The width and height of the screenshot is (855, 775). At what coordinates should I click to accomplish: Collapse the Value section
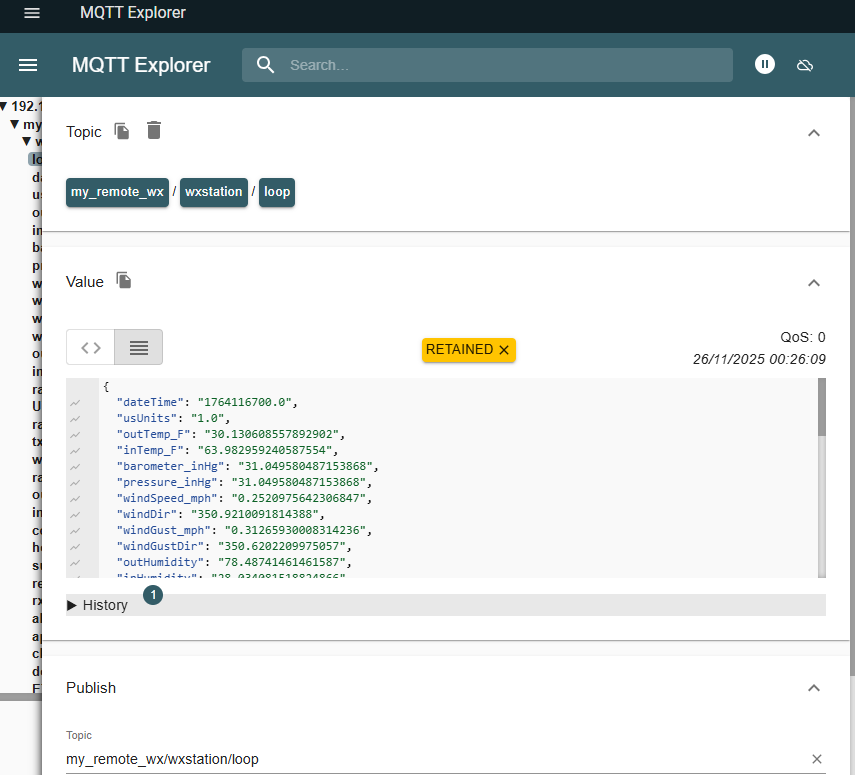[x=814, y=283]
